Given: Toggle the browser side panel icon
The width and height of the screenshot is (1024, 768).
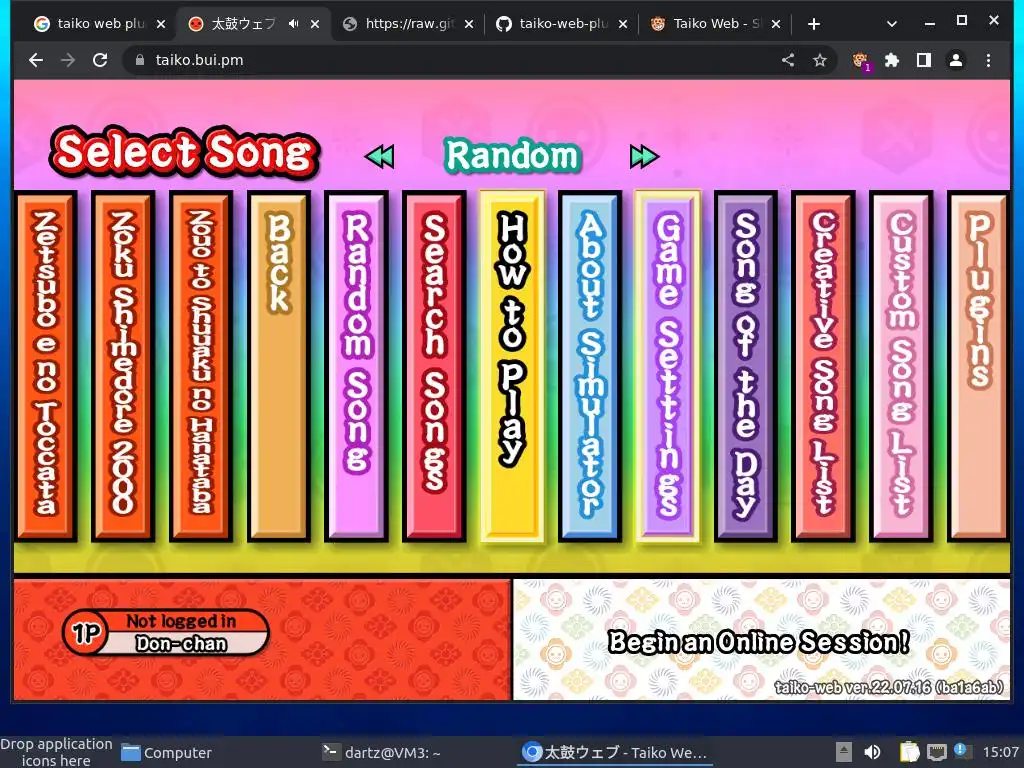Looking at the screenshot, I should (923, 60).
